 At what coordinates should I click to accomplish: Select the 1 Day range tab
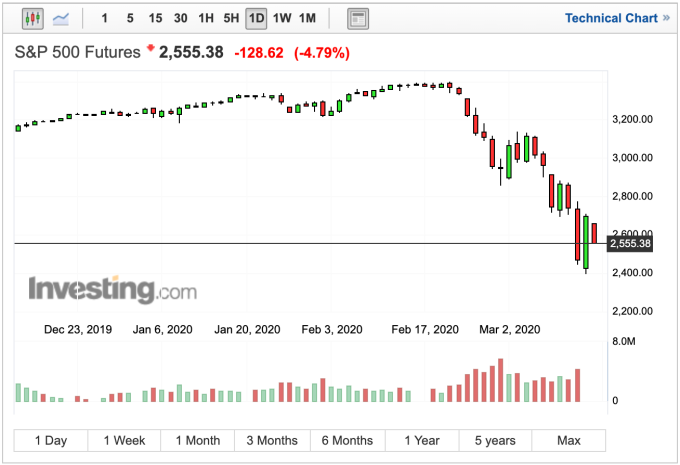point(51,441)
